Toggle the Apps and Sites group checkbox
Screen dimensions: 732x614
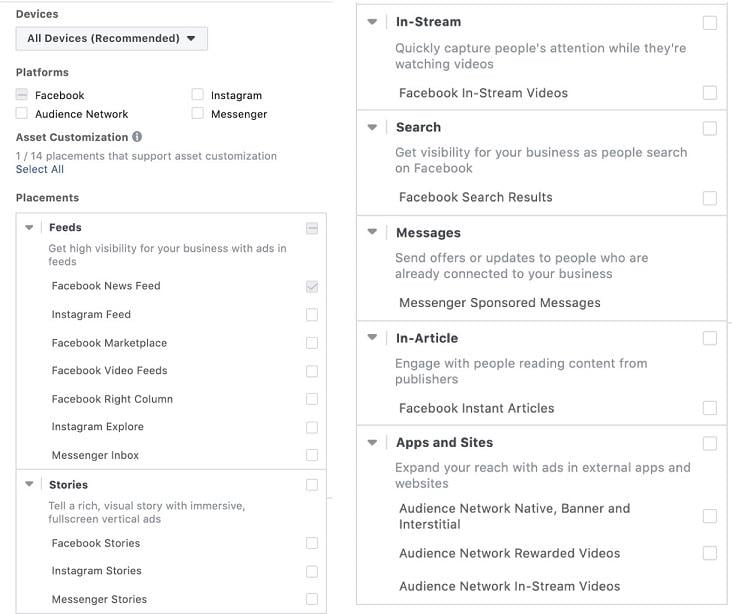click(x=710, y=443)
